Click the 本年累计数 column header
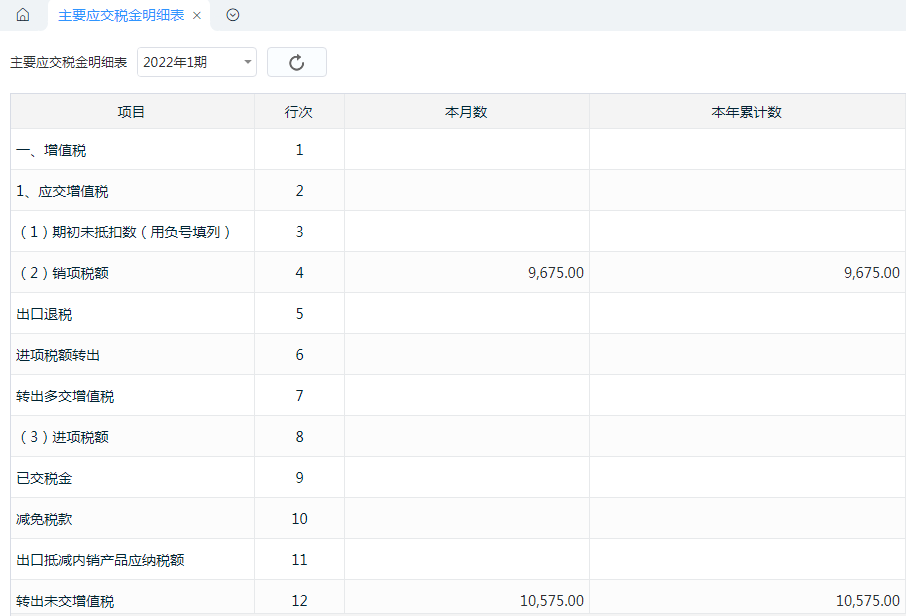Image resolution: width=906 pixels, height=616 pixels. tap(747, 112)
